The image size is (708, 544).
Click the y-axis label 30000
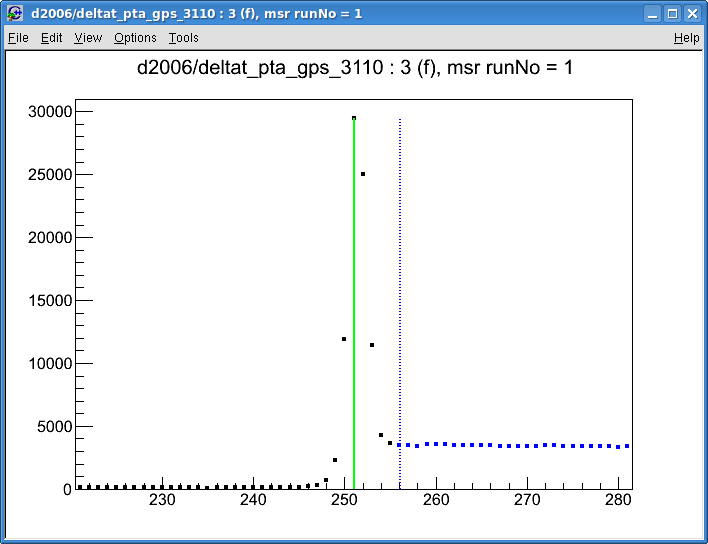pos(47,111)
